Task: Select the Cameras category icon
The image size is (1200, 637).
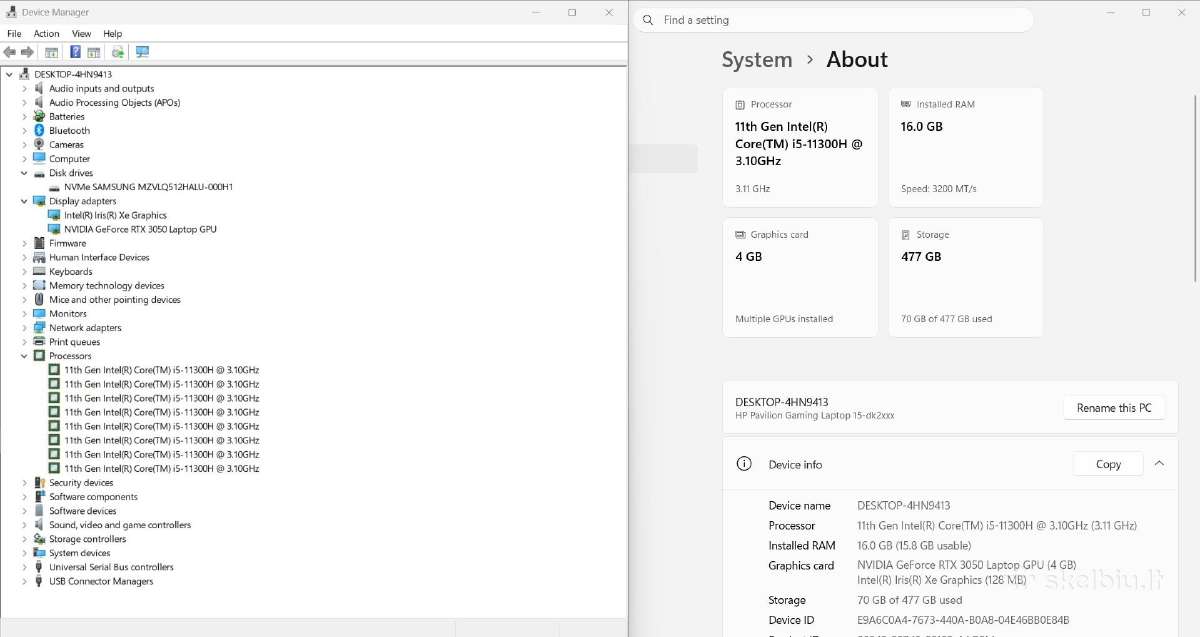Action: click(x=39, y=145)
